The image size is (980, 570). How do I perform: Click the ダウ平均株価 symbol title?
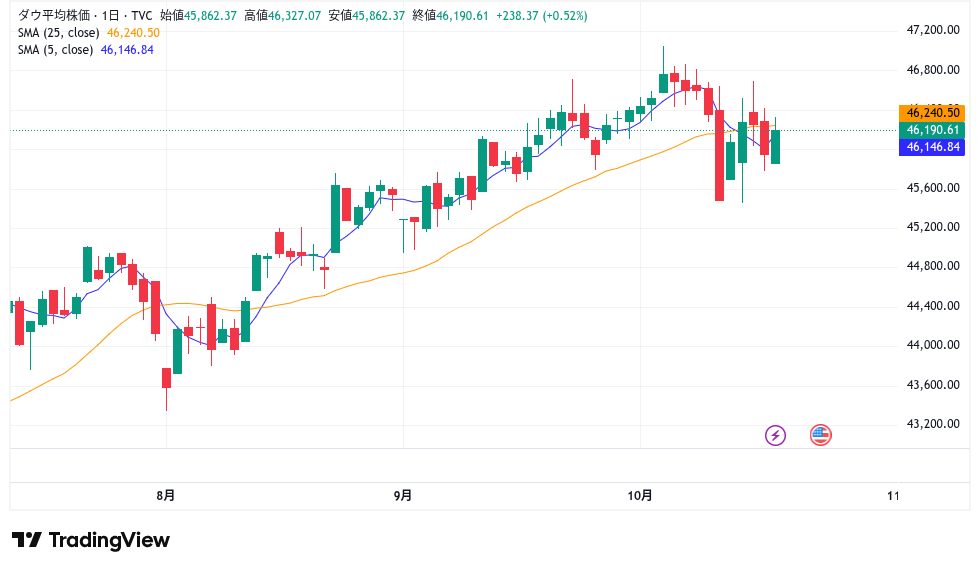click(52, 16)
